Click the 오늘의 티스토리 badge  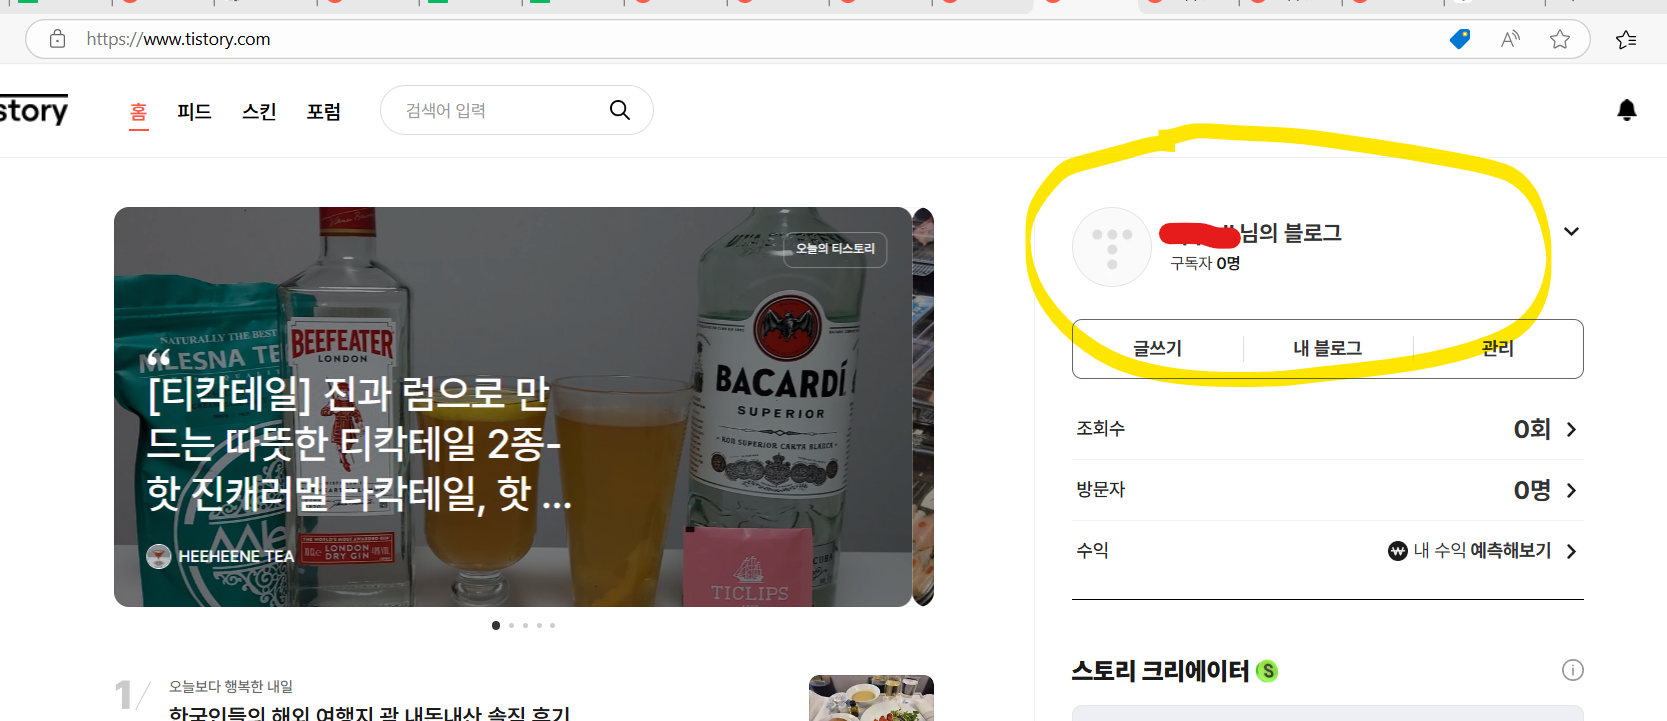835,249
